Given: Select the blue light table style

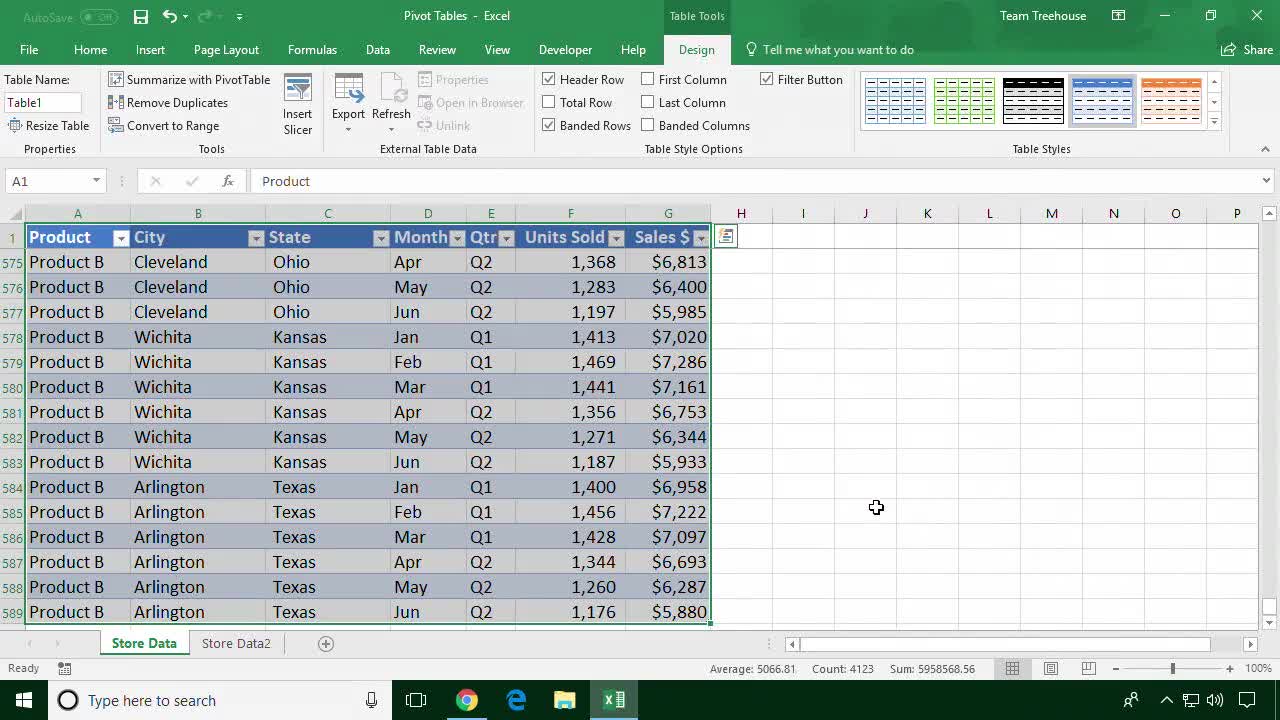Looking at the screenshot, I should (895, 101).
